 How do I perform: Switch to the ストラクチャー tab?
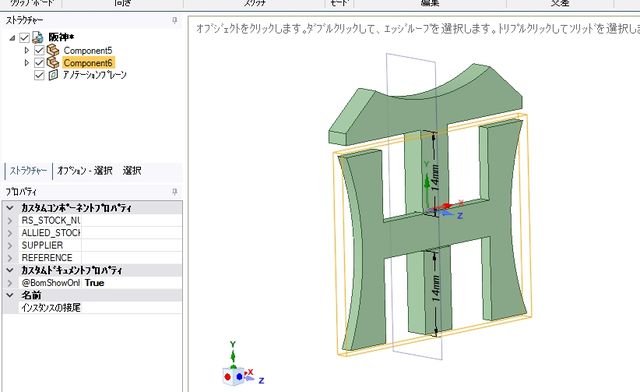click(x=29, y=171)
